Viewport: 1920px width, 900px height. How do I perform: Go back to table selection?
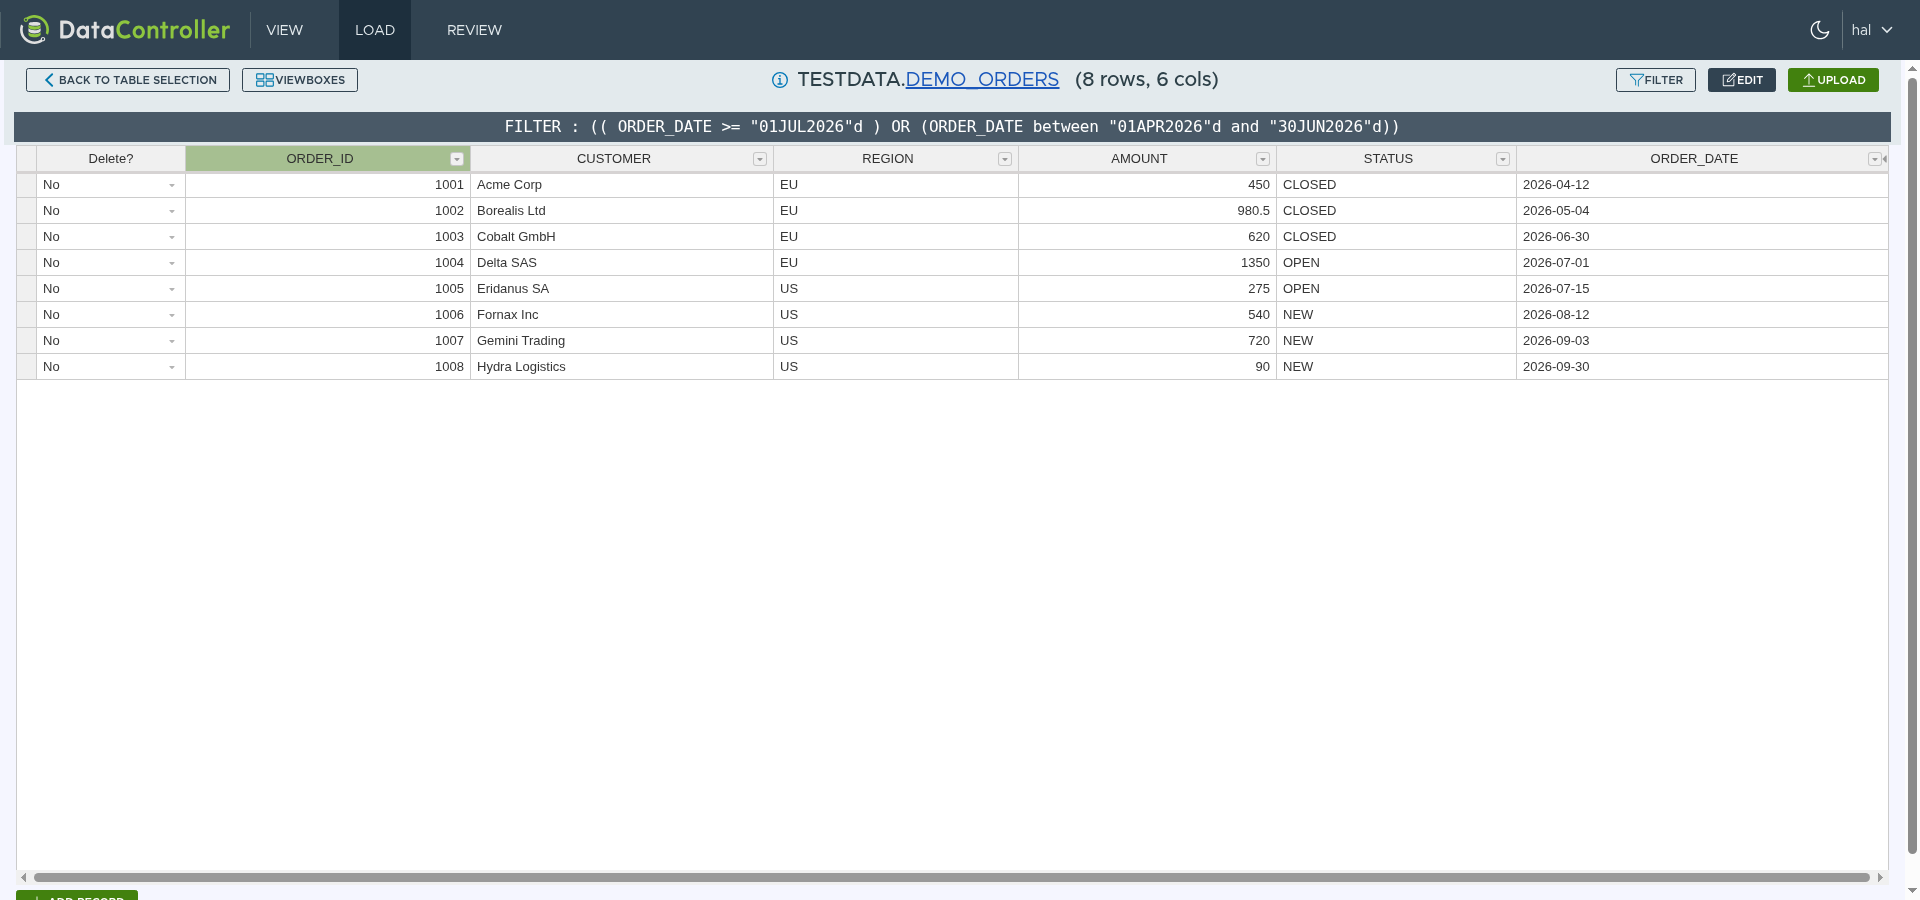pyautogui.click(x=128, y=80)
